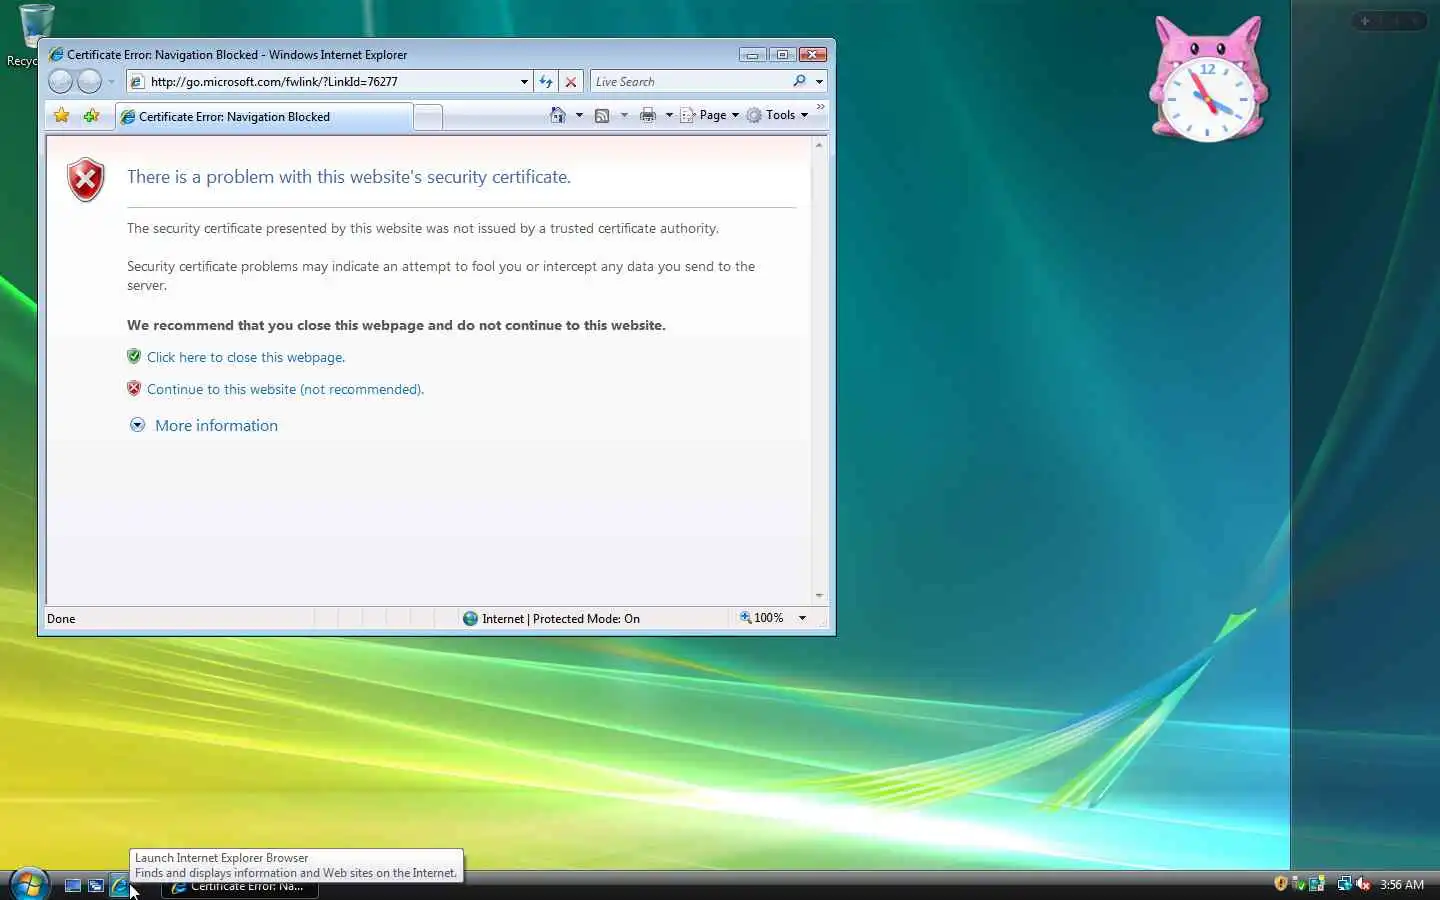Click the red Stop loading button
The image size is (1440, 900).
pos(571,82)
